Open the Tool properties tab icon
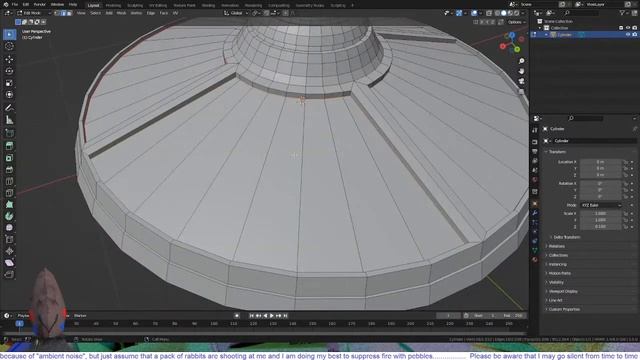Image resolution: width=640 pixels, height=360 pixels. click(535, 130)
